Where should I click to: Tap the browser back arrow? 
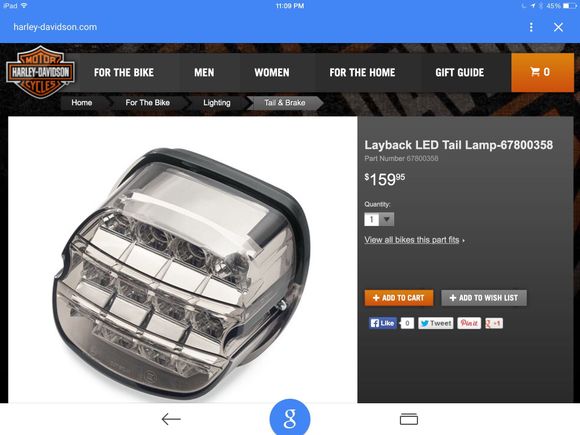(171, 419)
